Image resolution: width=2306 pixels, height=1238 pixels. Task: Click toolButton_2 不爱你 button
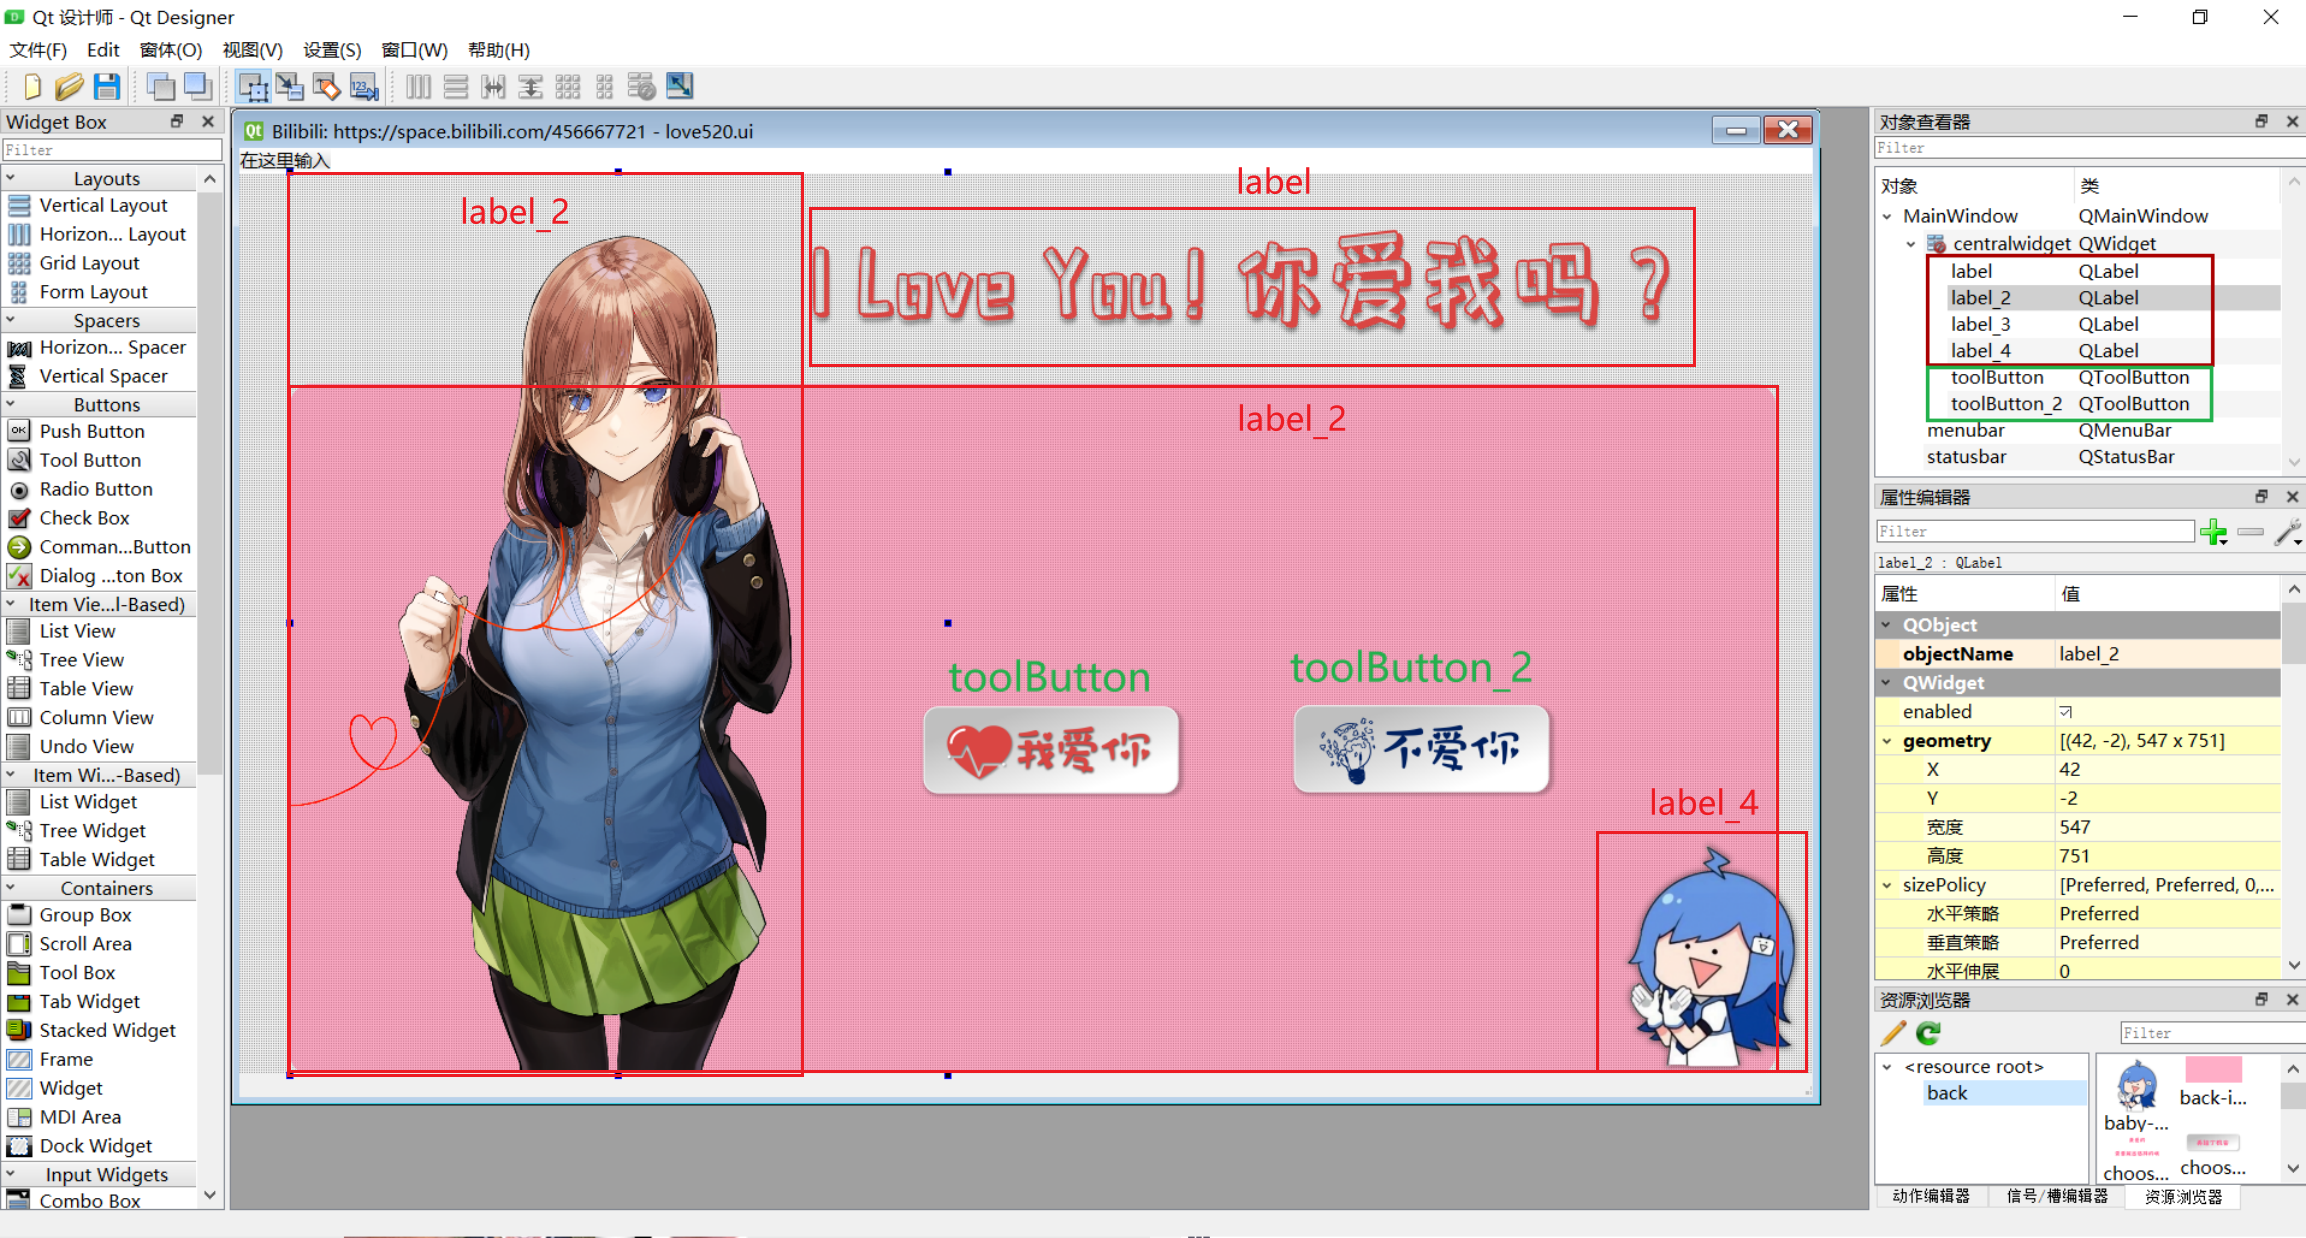click(x=1418, y=750)
